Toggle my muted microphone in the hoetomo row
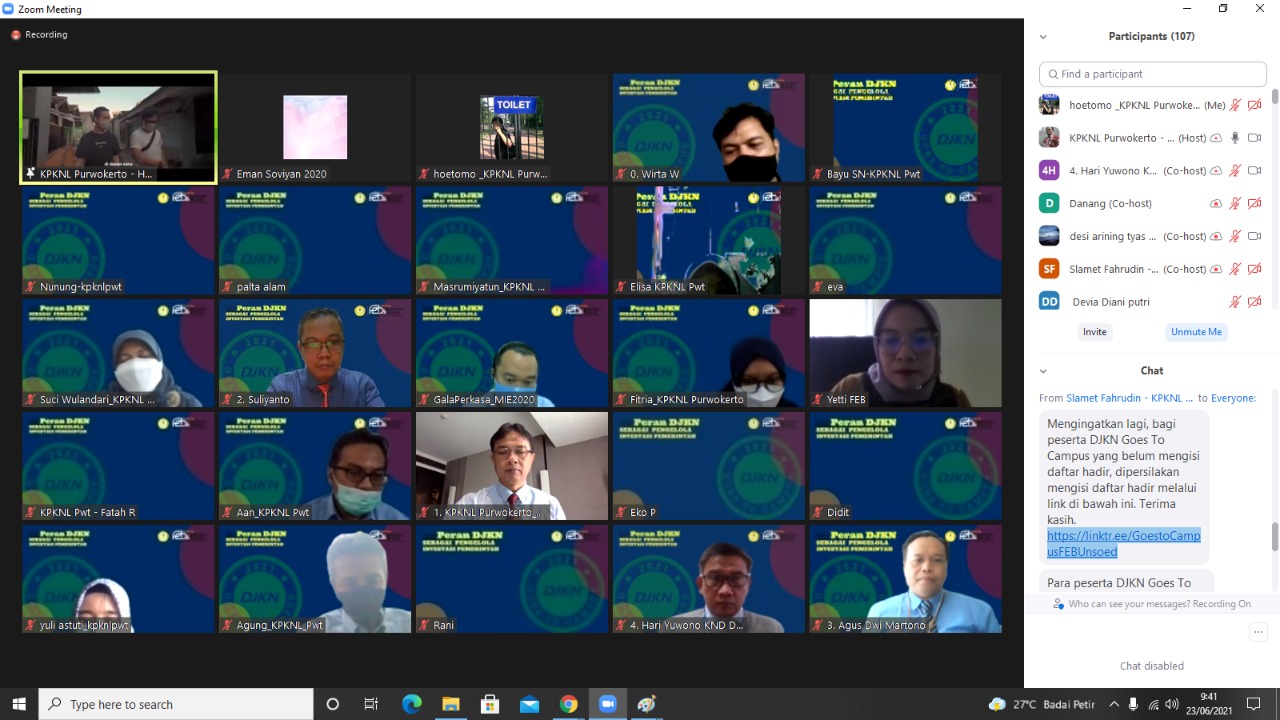 1235,105
